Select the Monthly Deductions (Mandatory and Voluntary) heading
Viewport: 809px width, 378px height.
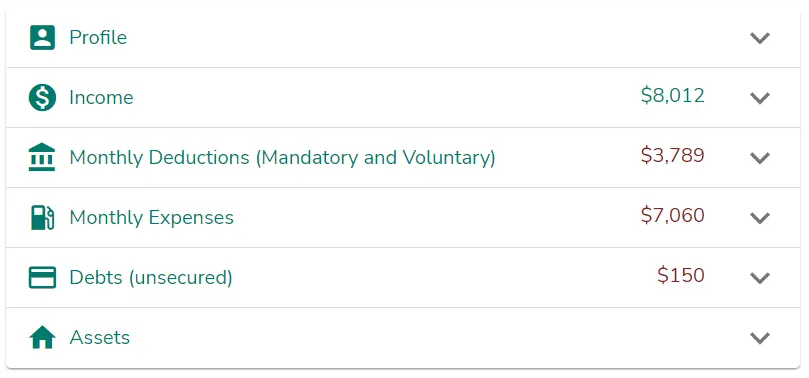tap(282, 157)
